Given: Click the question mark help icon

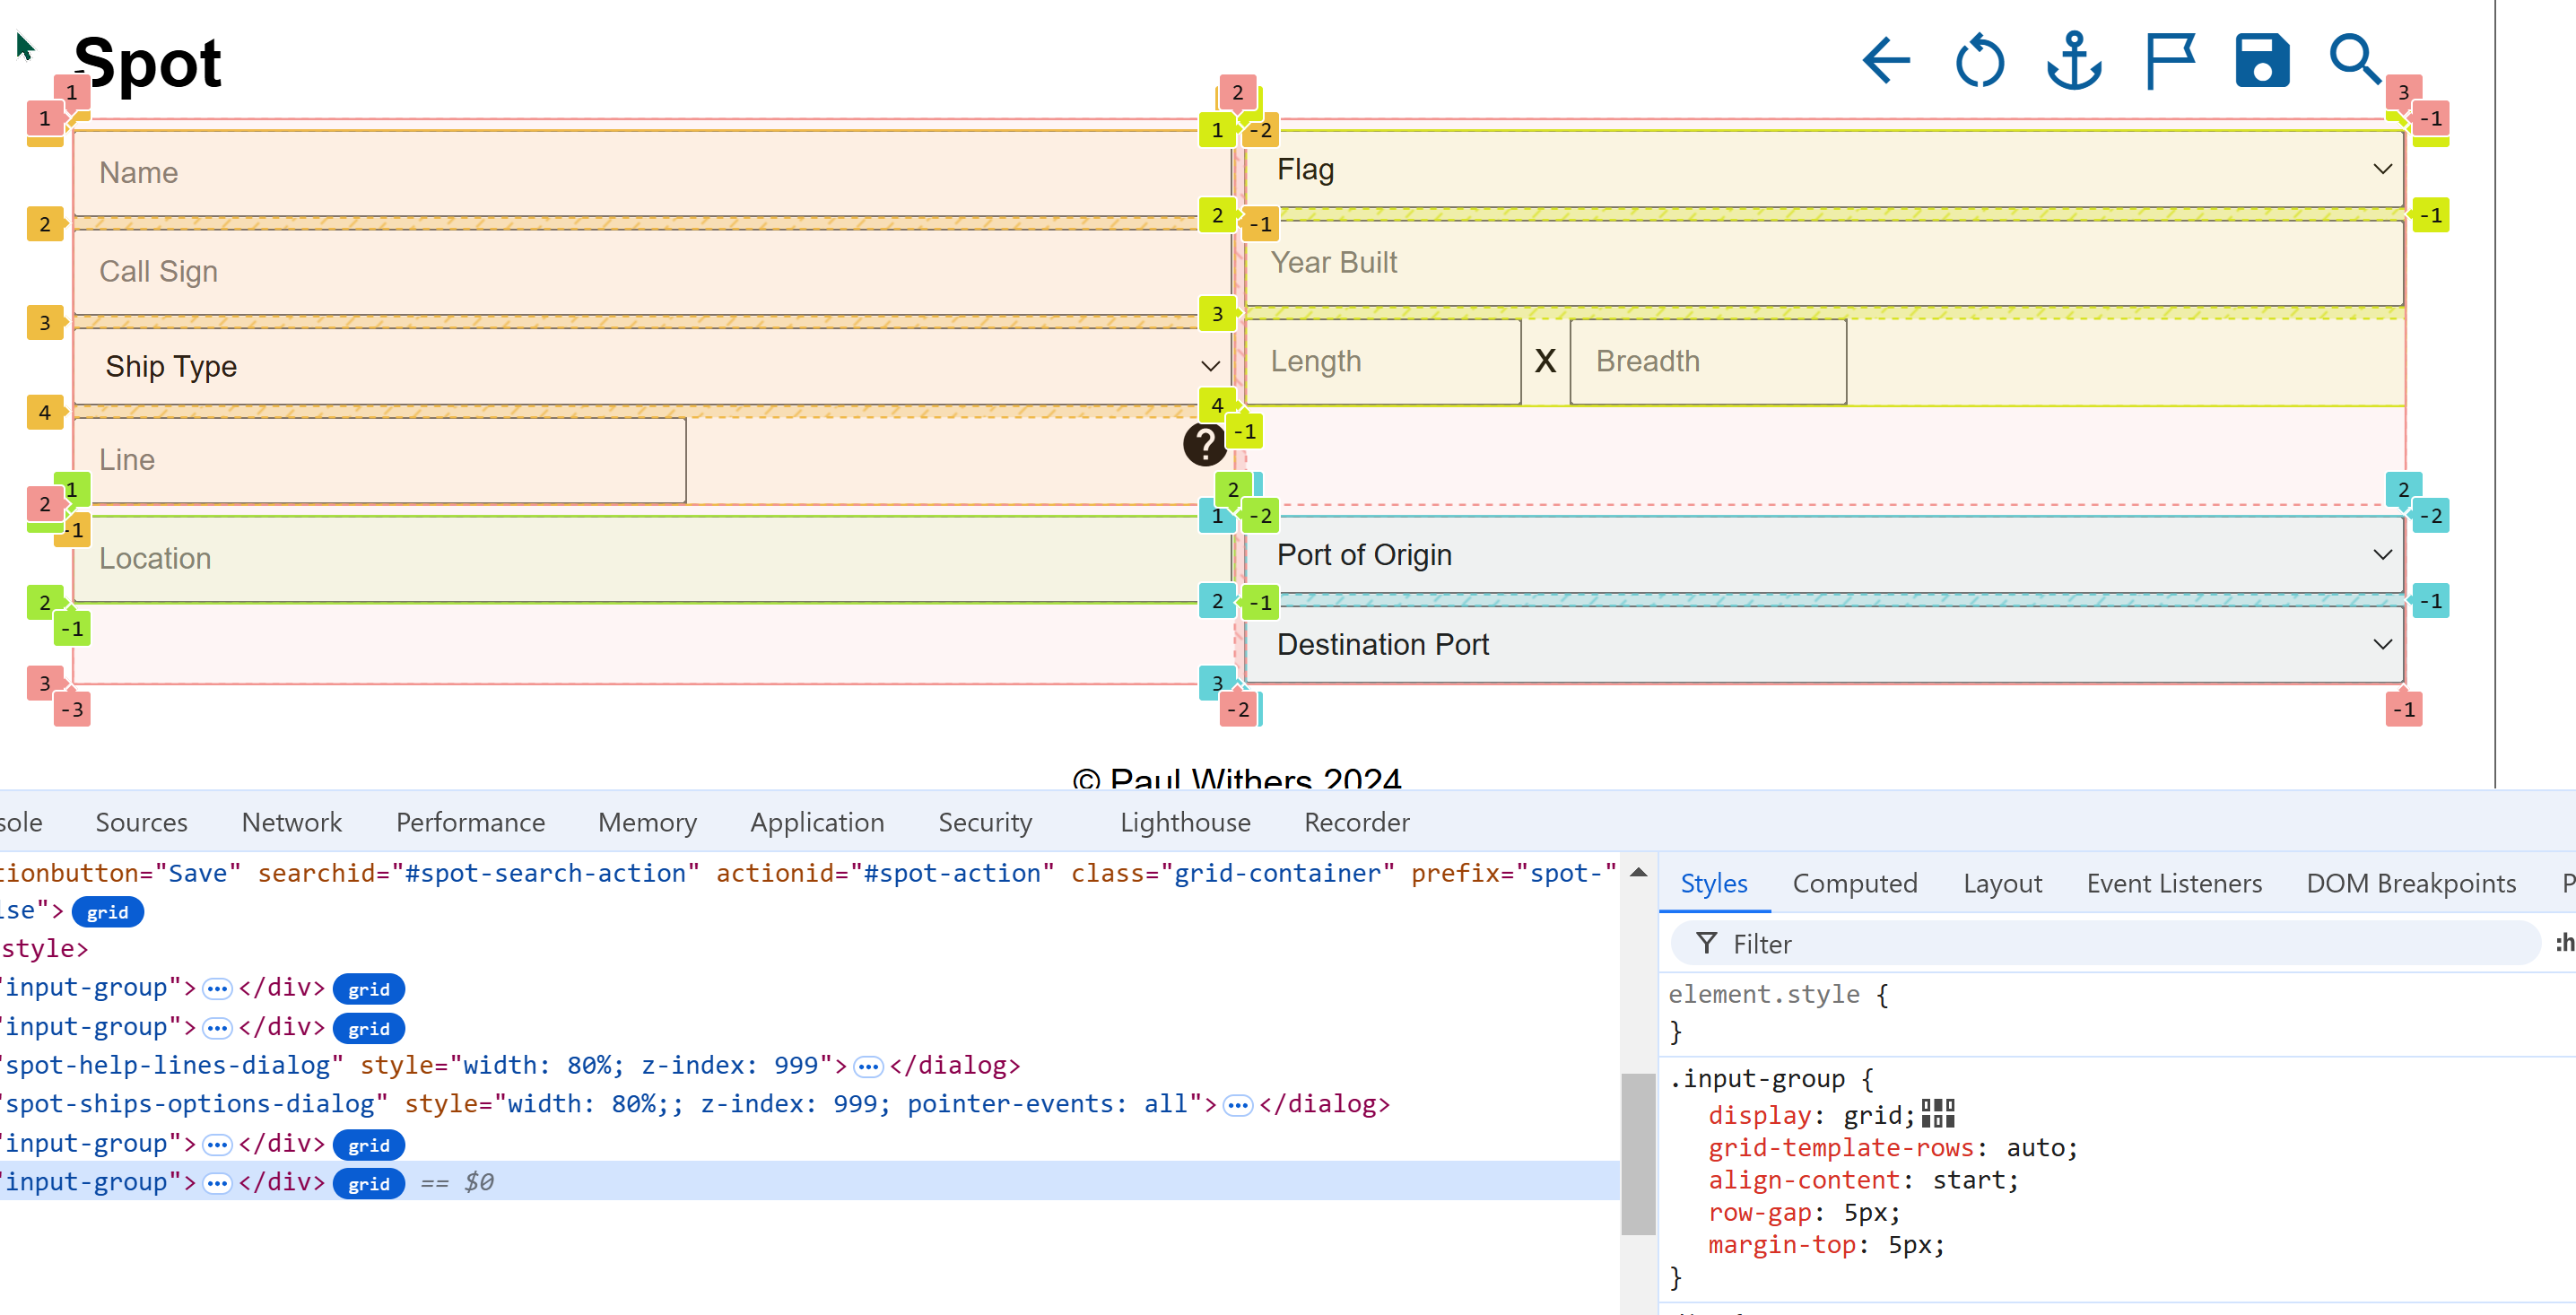Looking at the screenshot, I should coord(1205,444).
